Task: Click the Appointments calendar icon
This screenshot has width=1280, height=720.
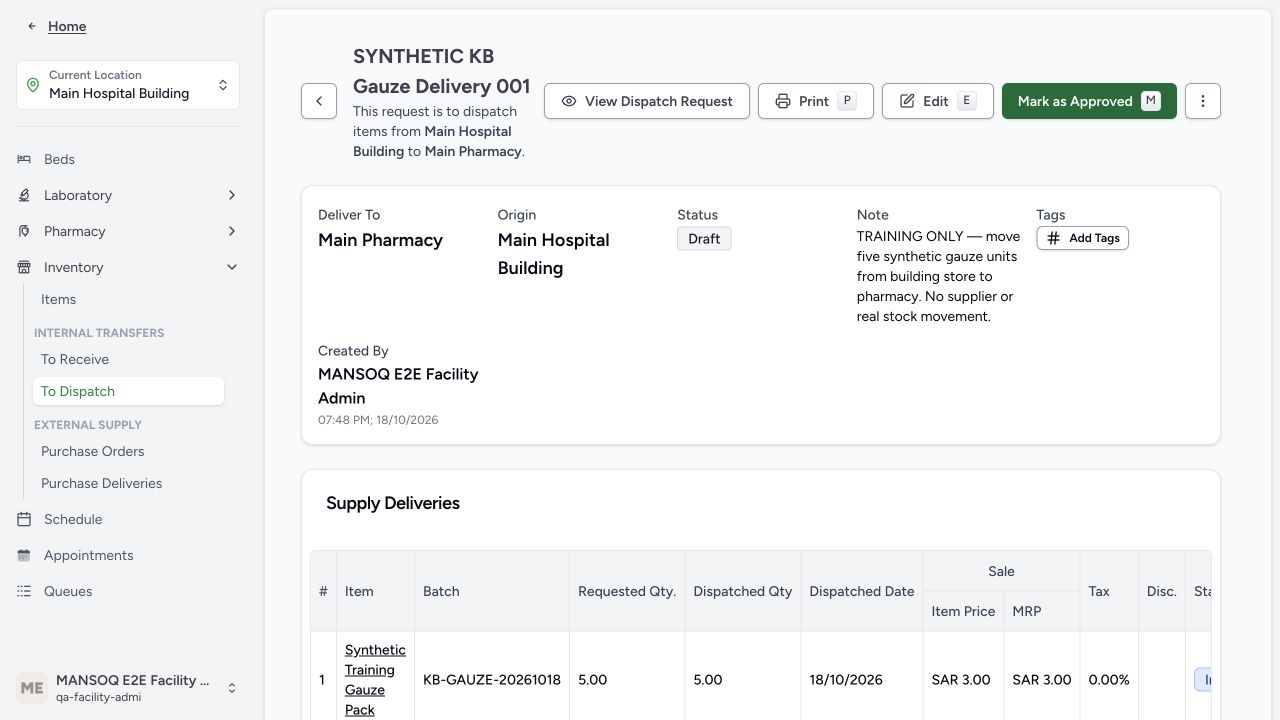Action: (x=24, y=555)
